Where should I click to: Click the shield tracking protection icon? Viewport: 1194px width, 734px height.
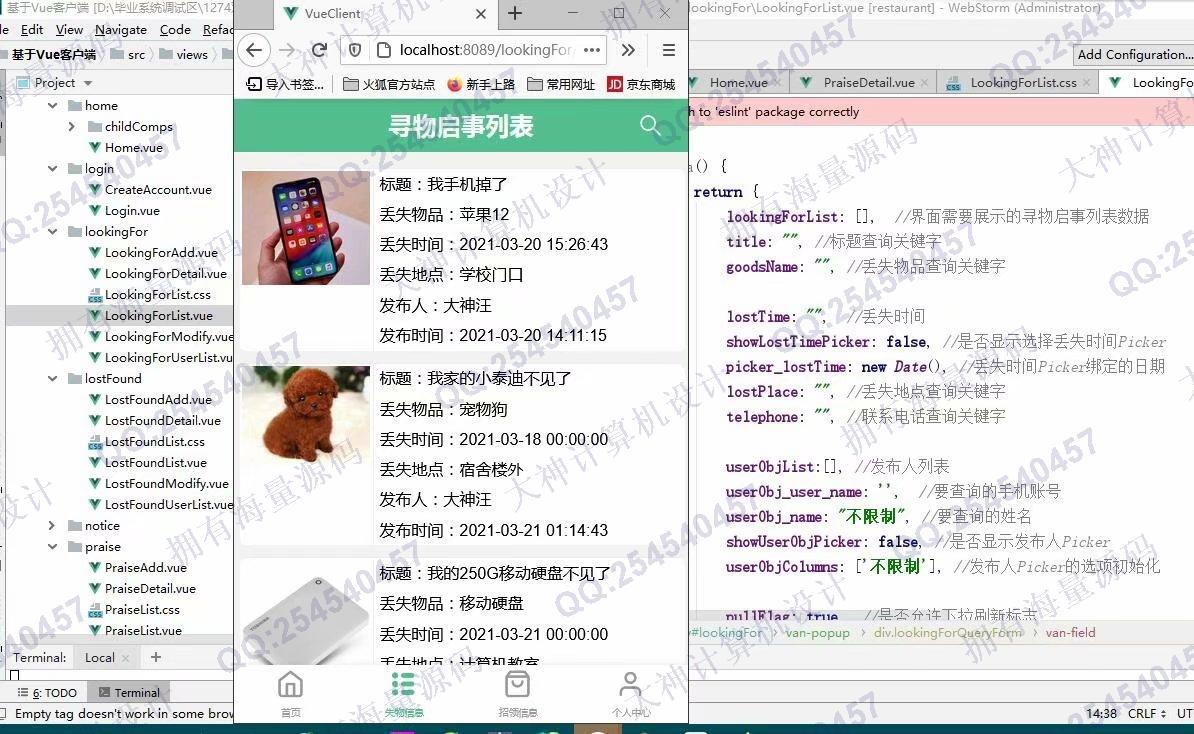(x=355, y=50)
